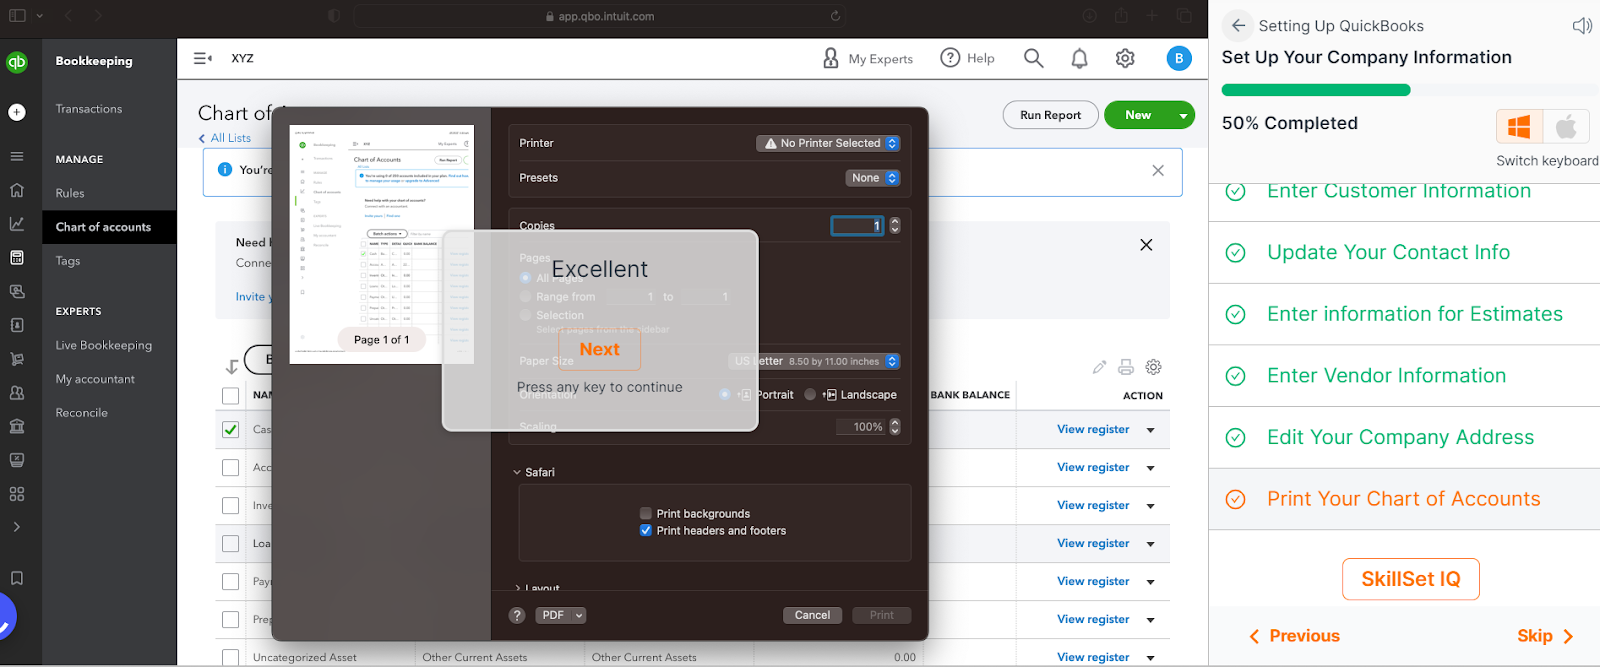Check the row checkbox beside 'Inv'
Screen dimensions: 1600x667
231,506
